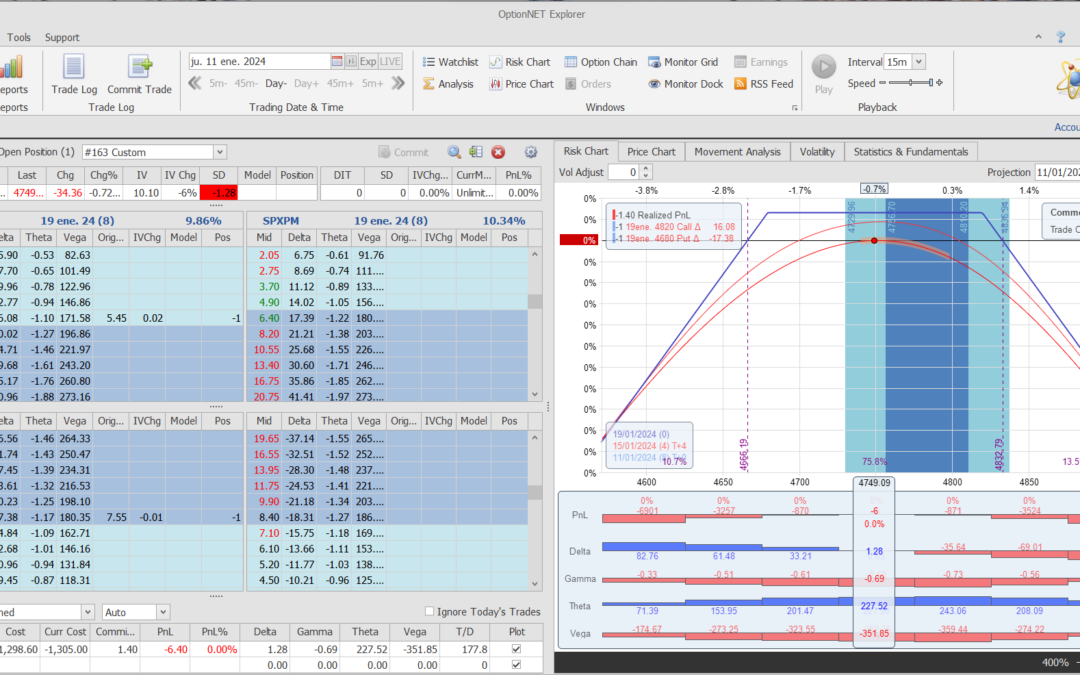The width and height of the screenshot is (1080, 675).
Task: Click the position settings gear icon
Action: pos(531,152)
